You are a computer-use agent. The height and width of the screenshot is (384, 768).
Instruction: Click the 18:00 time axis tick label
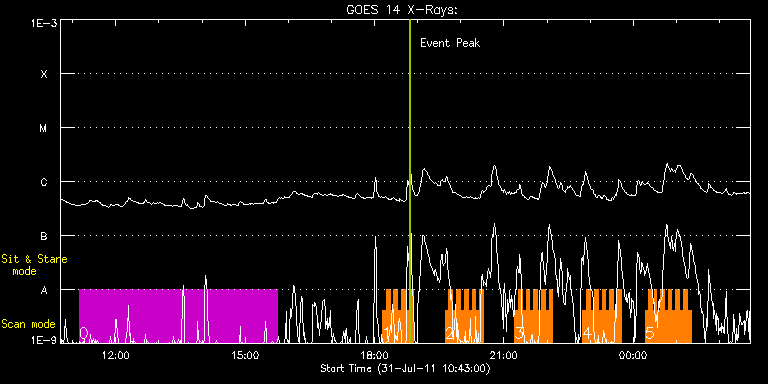pos(375,355)
